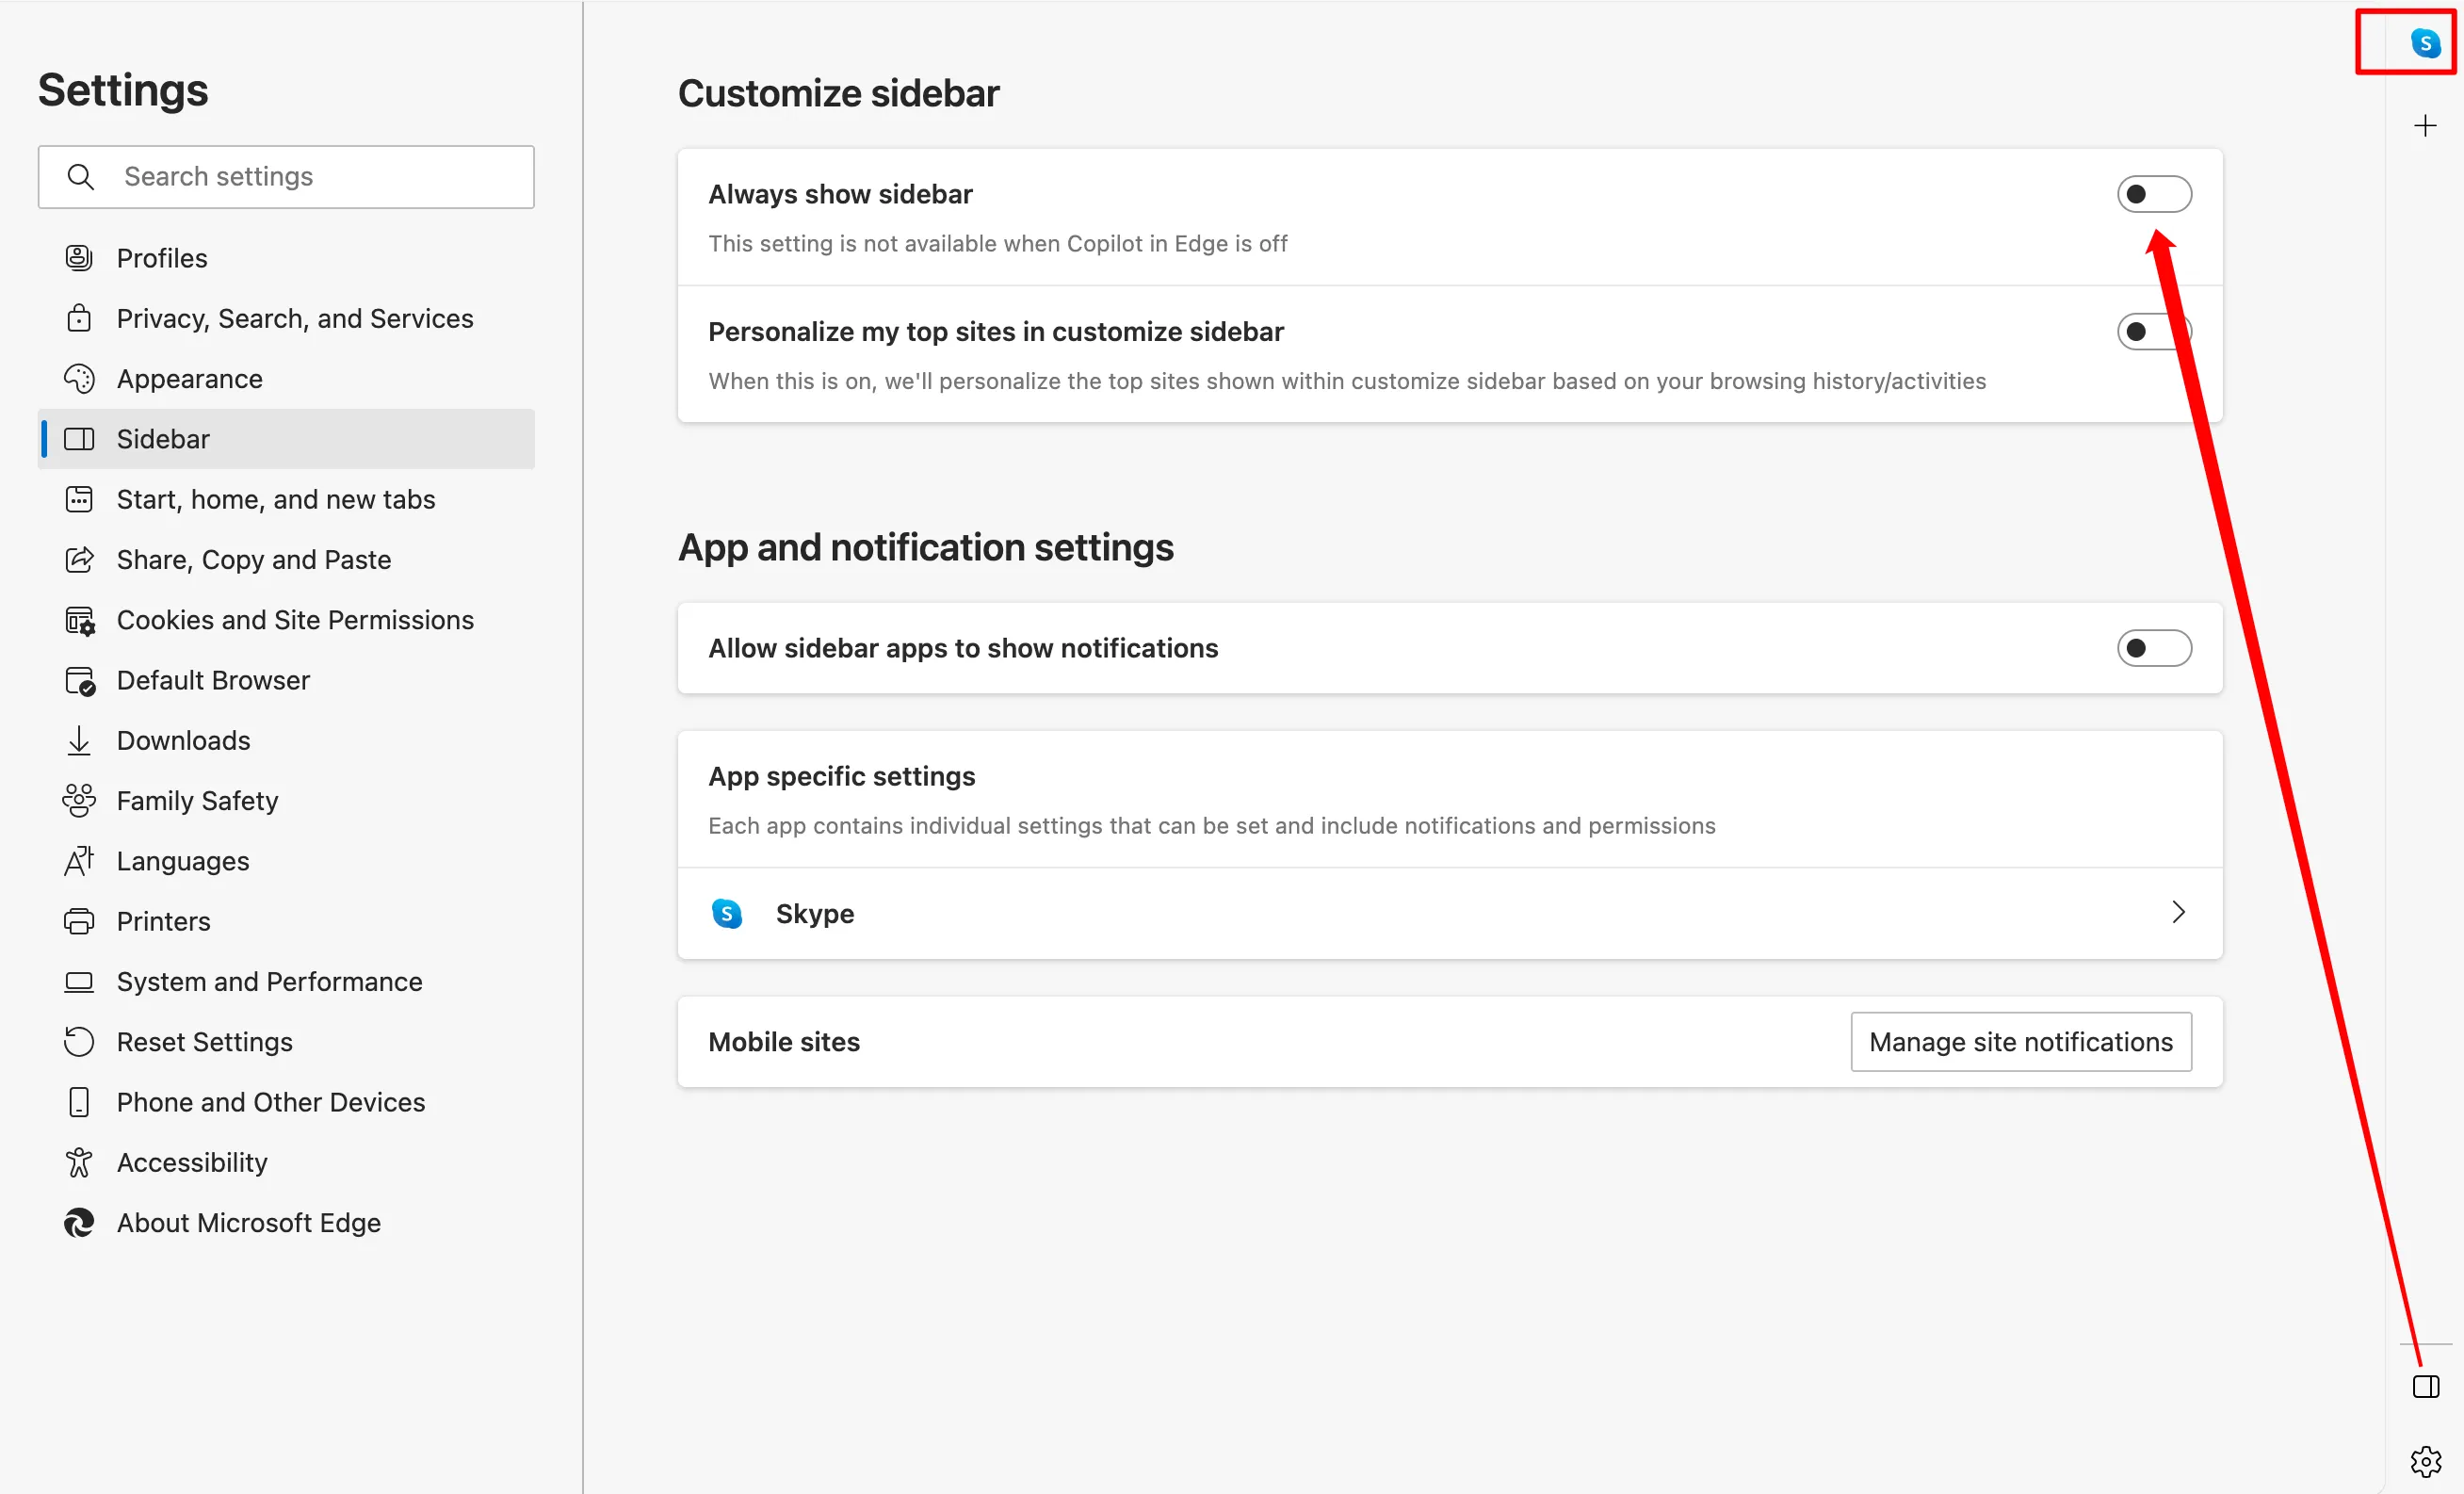Toggle Allow sidebar apps to show notifications
The height and width of the screenshot is (1494, 2464).
pyautogui.click(x=2155, y=648)
